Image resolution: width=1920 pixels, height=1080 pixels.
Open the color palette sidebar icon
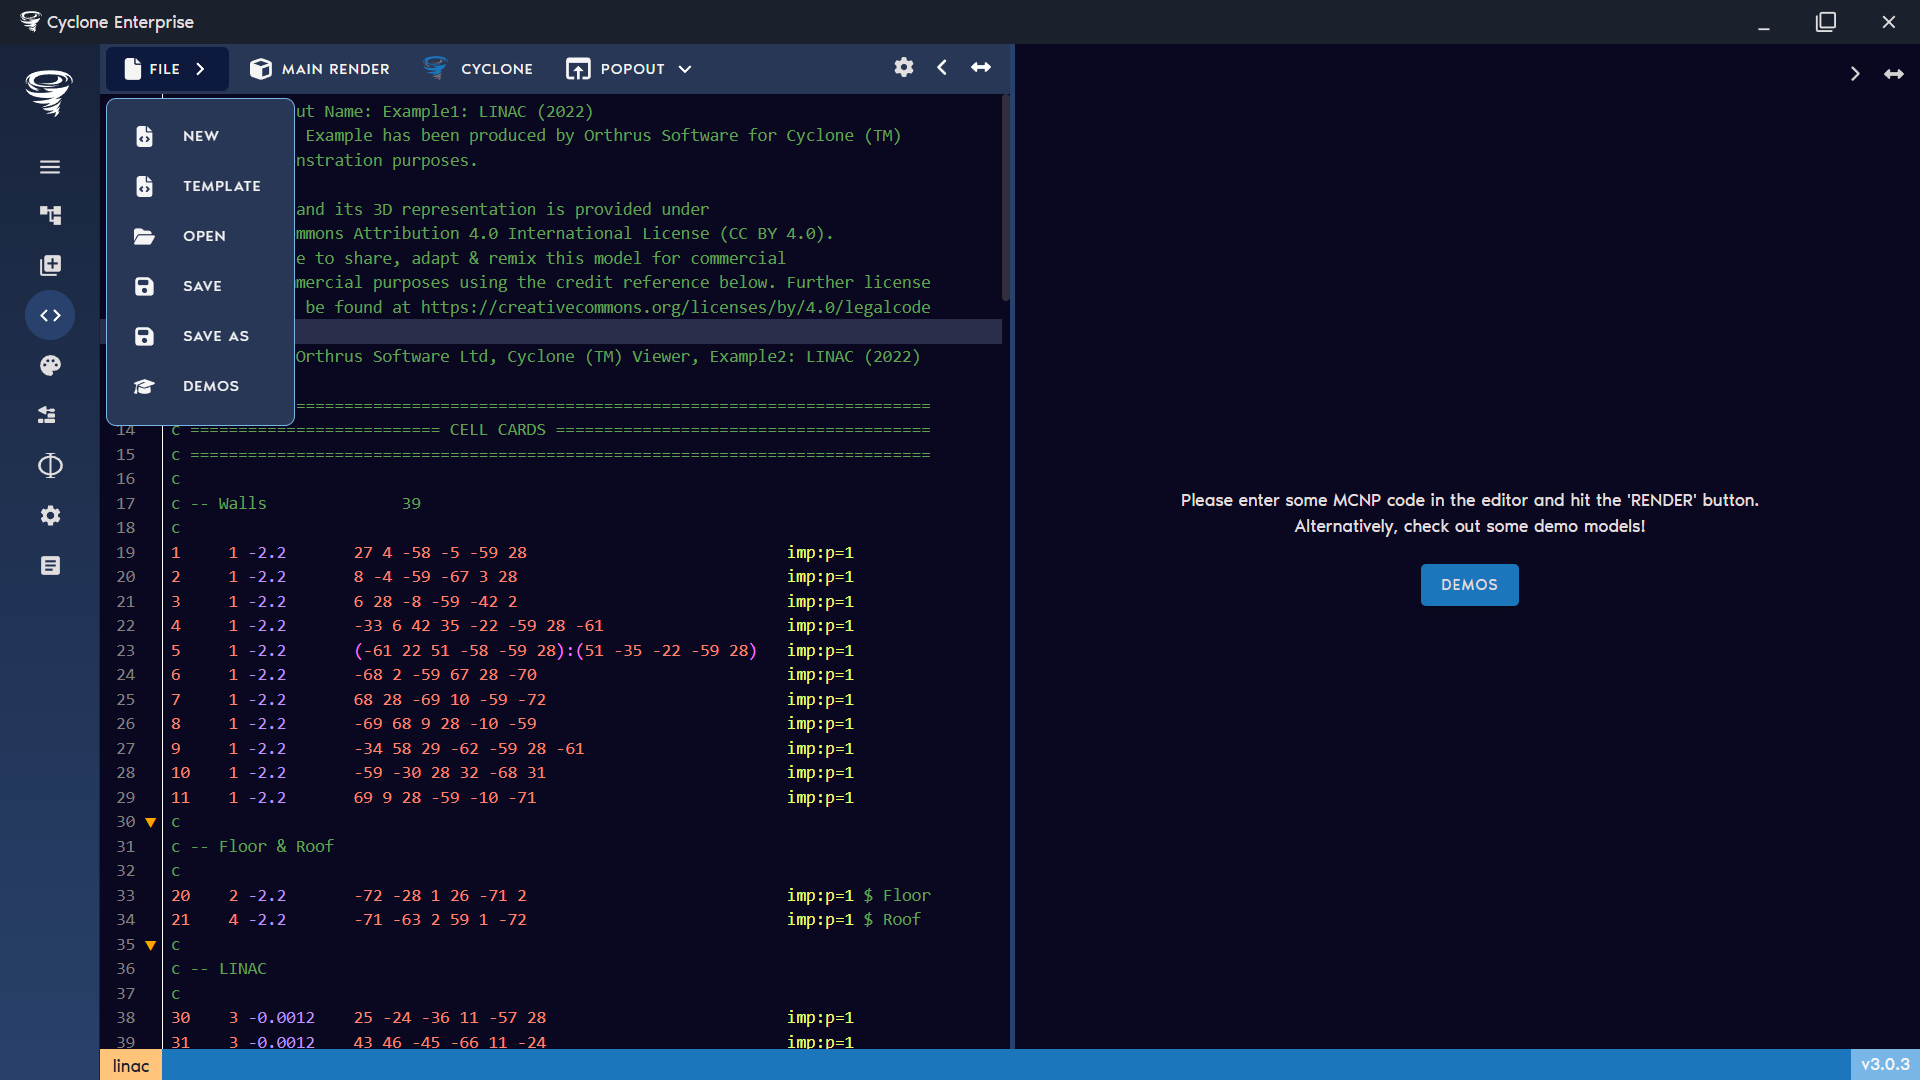click(50, 365)
